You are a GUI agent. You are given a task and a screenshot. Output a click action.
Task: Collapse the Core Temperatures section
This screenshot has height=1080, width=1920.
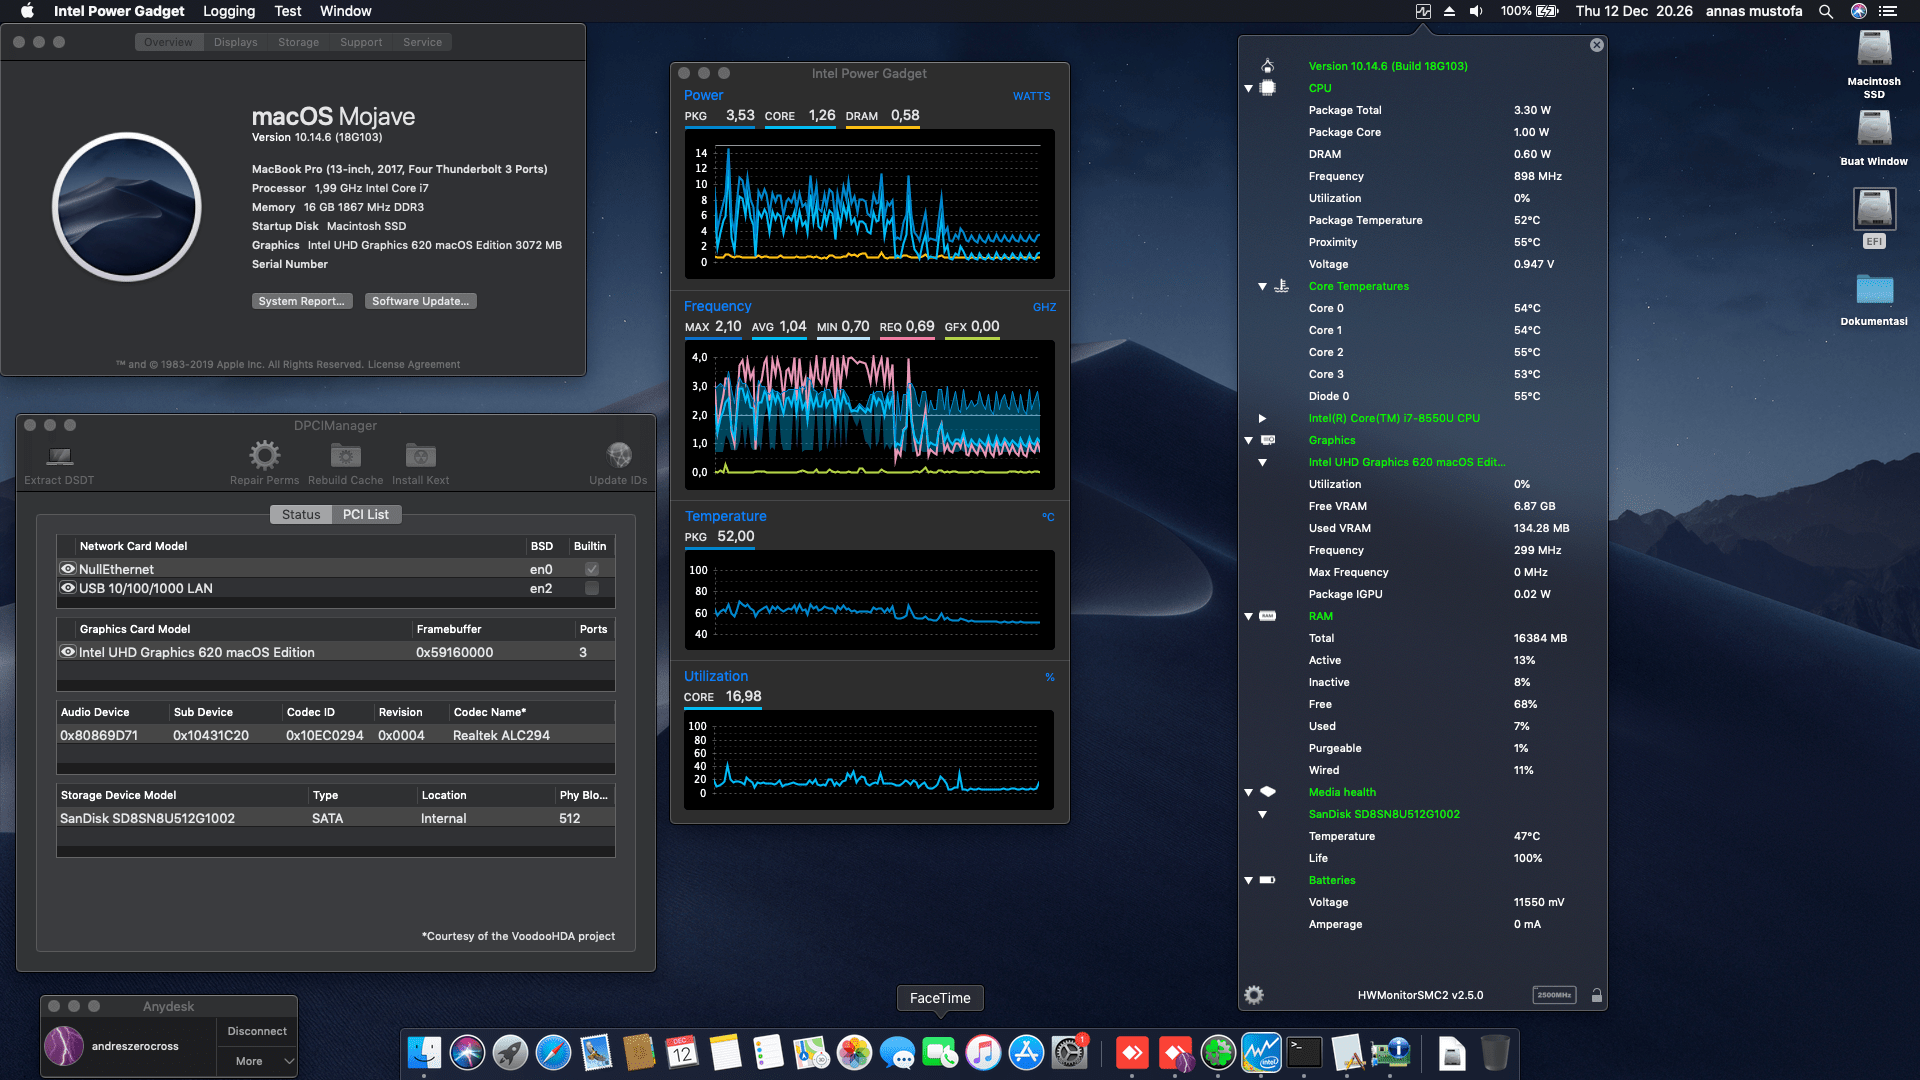pos(1262,286)
